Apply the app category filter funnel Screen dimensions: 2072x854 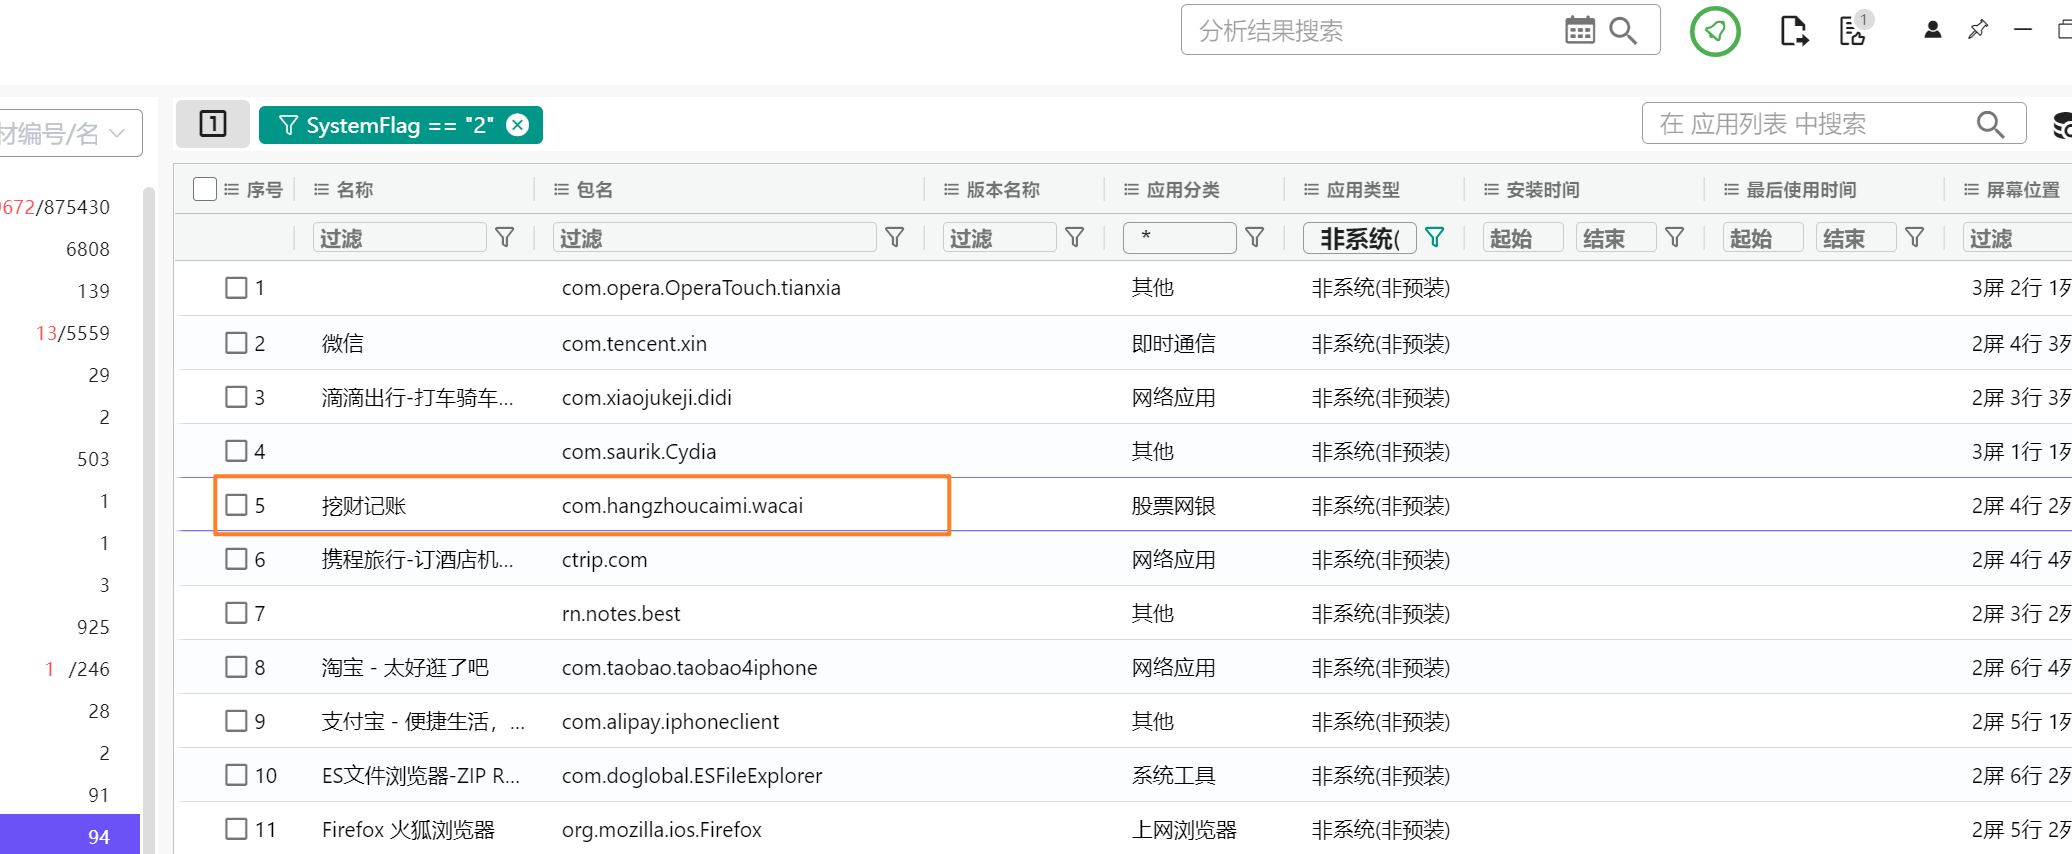1255,237
